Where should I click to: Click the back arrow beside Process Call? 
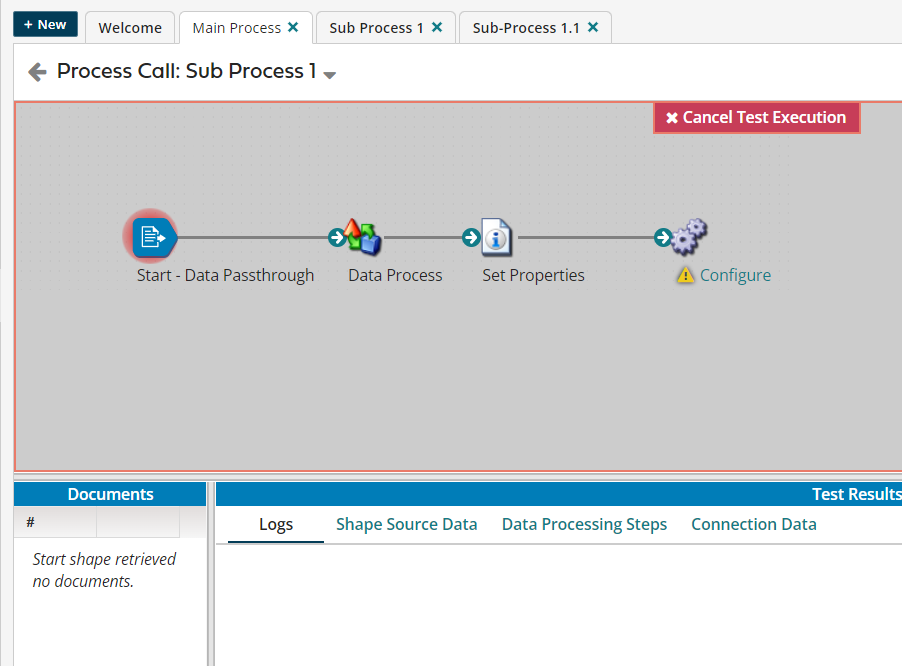tap(37, 72)
